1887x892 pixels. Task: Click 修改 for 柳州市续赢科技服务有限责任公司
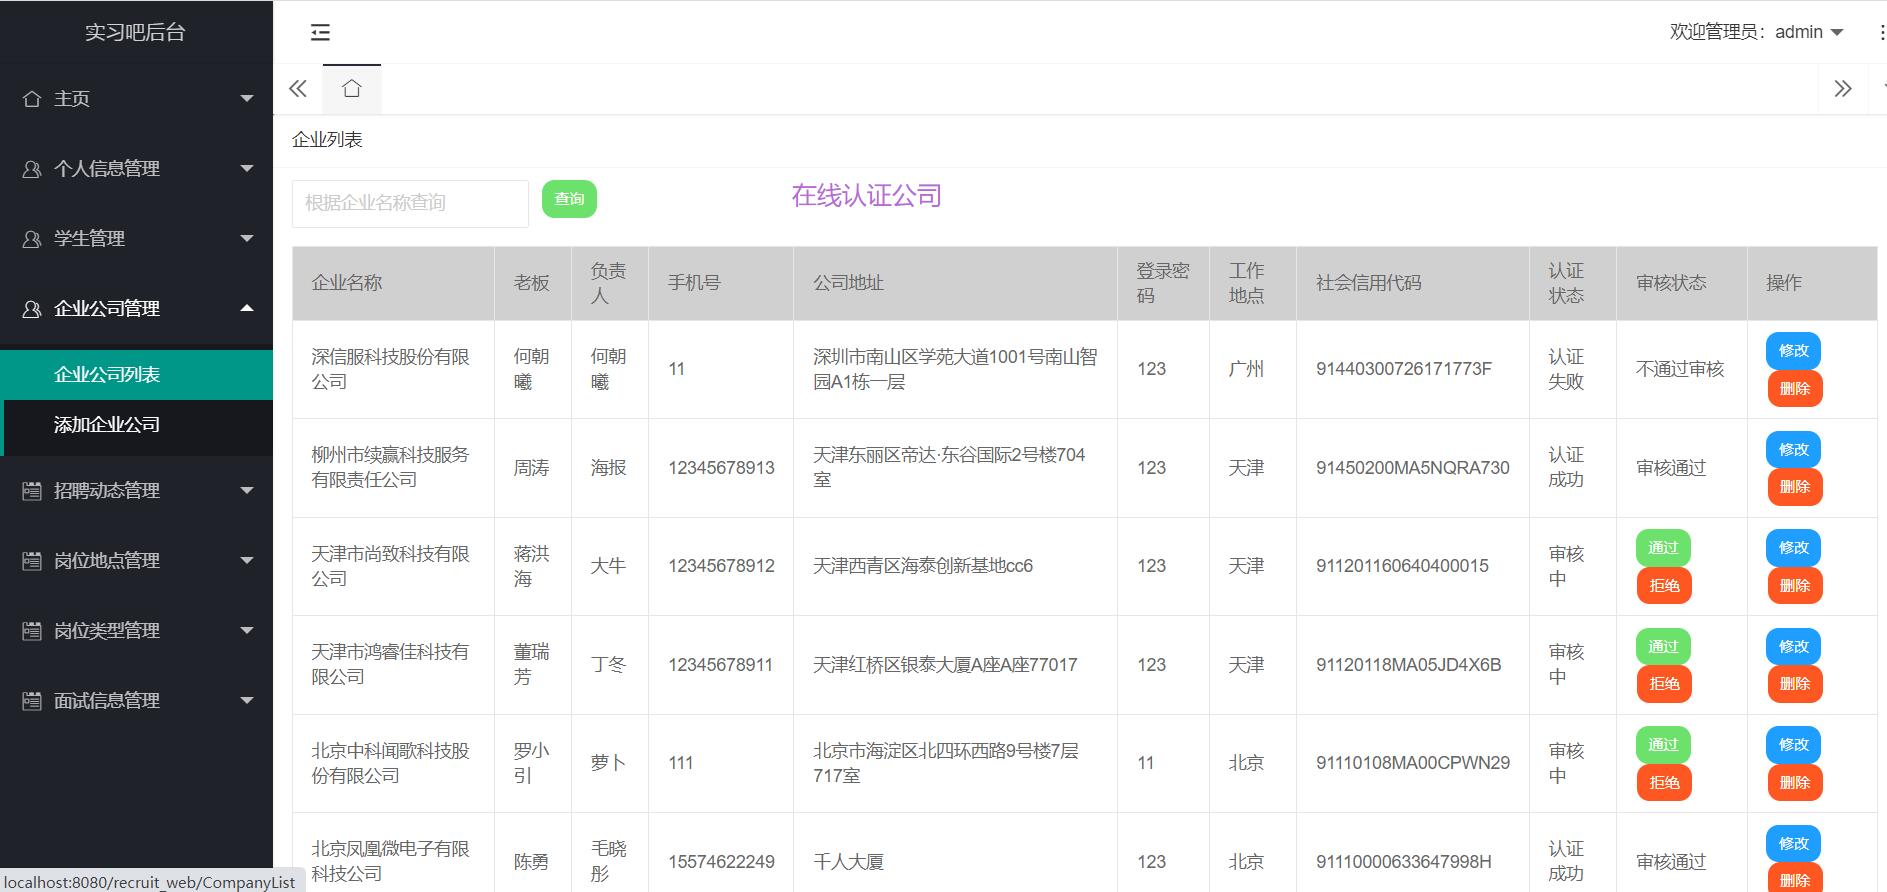pyautogui.click(x=1794, y=449)
